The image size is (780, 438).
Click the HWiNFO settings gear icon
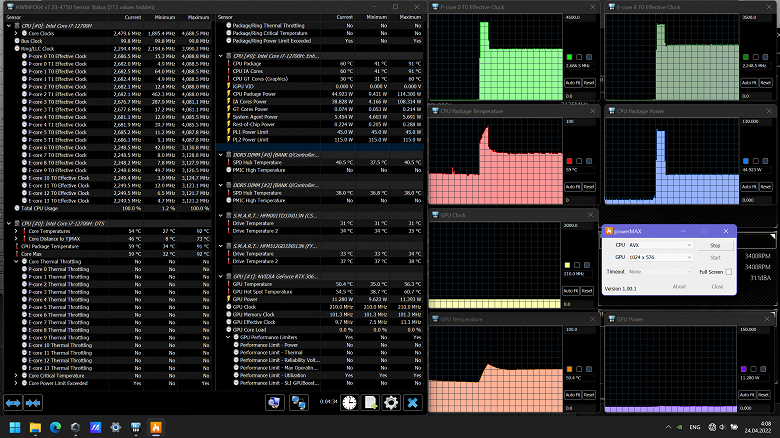coord(391,402)
